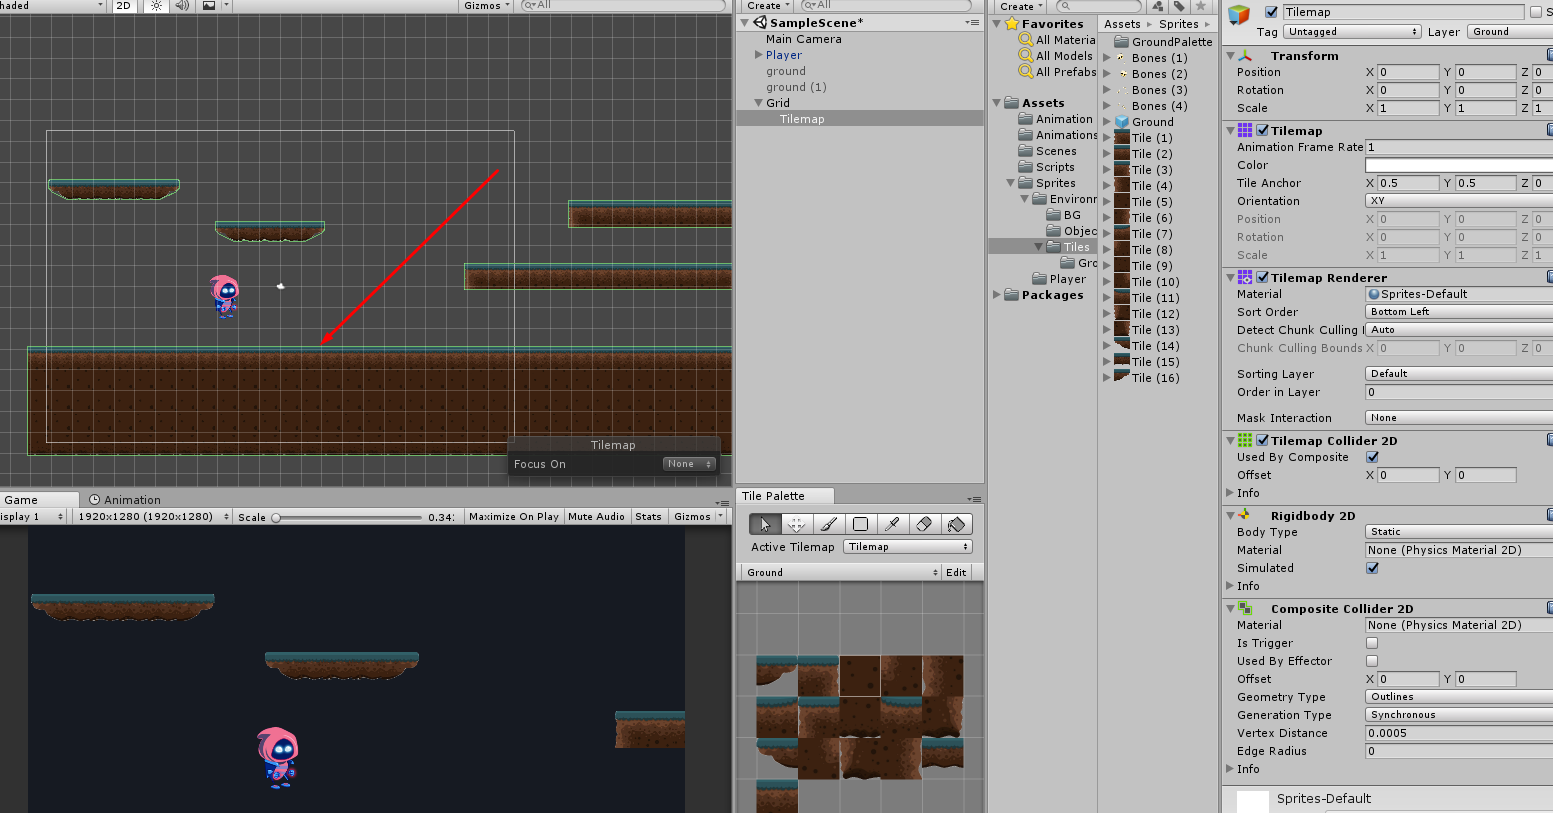1553x813 pixels.
Task: Open the Active Tilemap dropdown
Action: pyautogui.click(x=907, y=546)
